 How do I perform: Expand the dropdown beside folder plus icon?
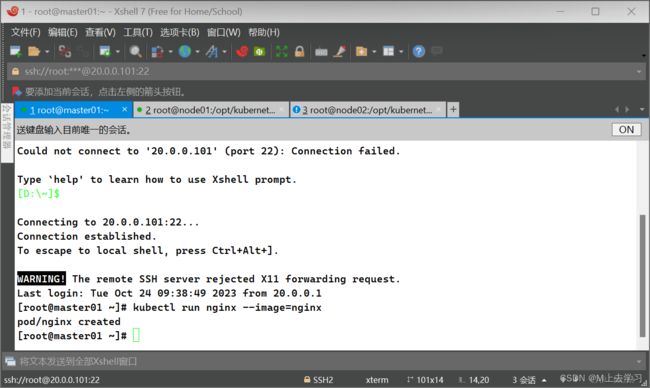coord(374,52)
